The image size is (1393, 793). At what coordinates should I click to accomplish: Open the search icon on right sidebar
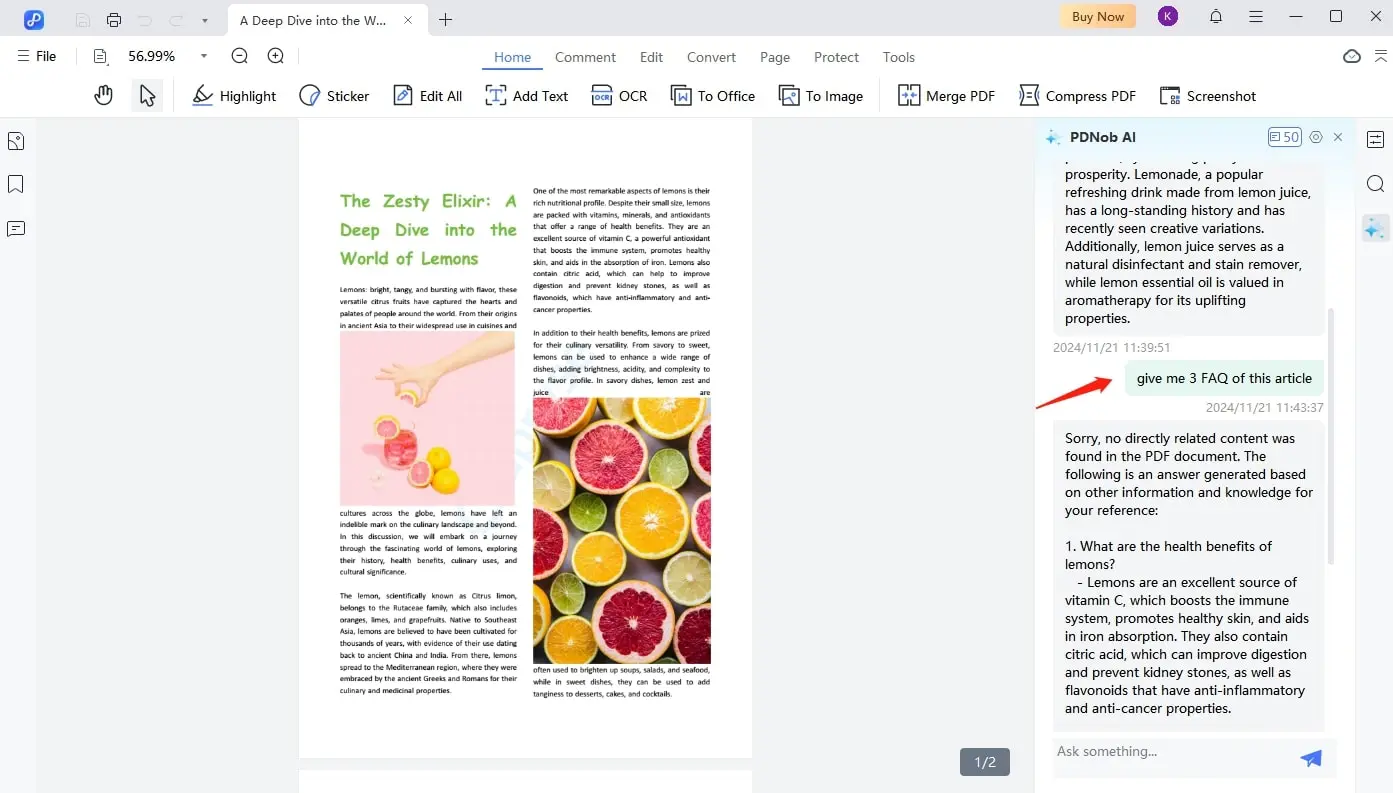click(1375, 184)
